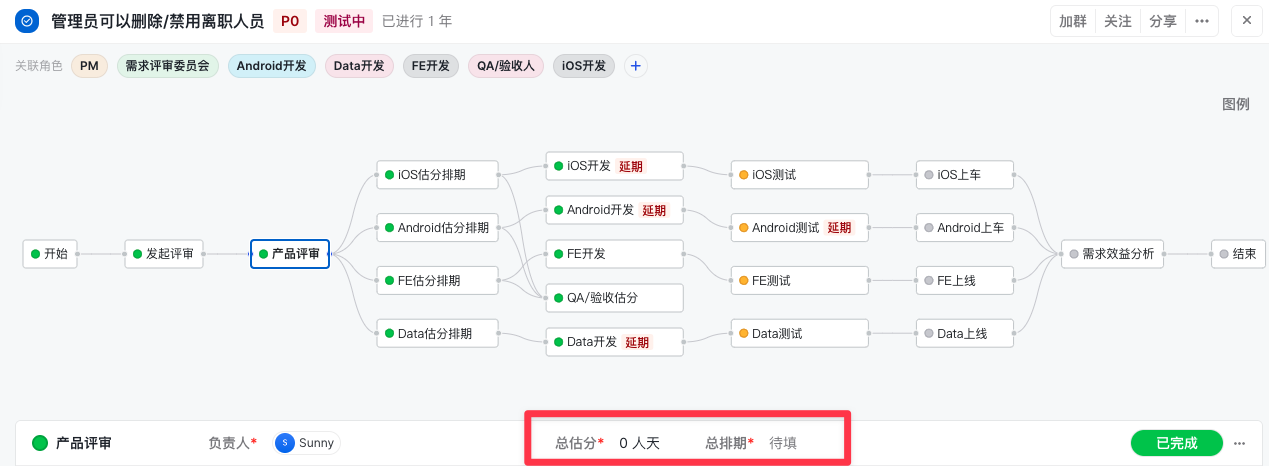Screen dimensions: 1269x466
Task: Select the Android开发 workflow node
Action: [x=614, y=210]
